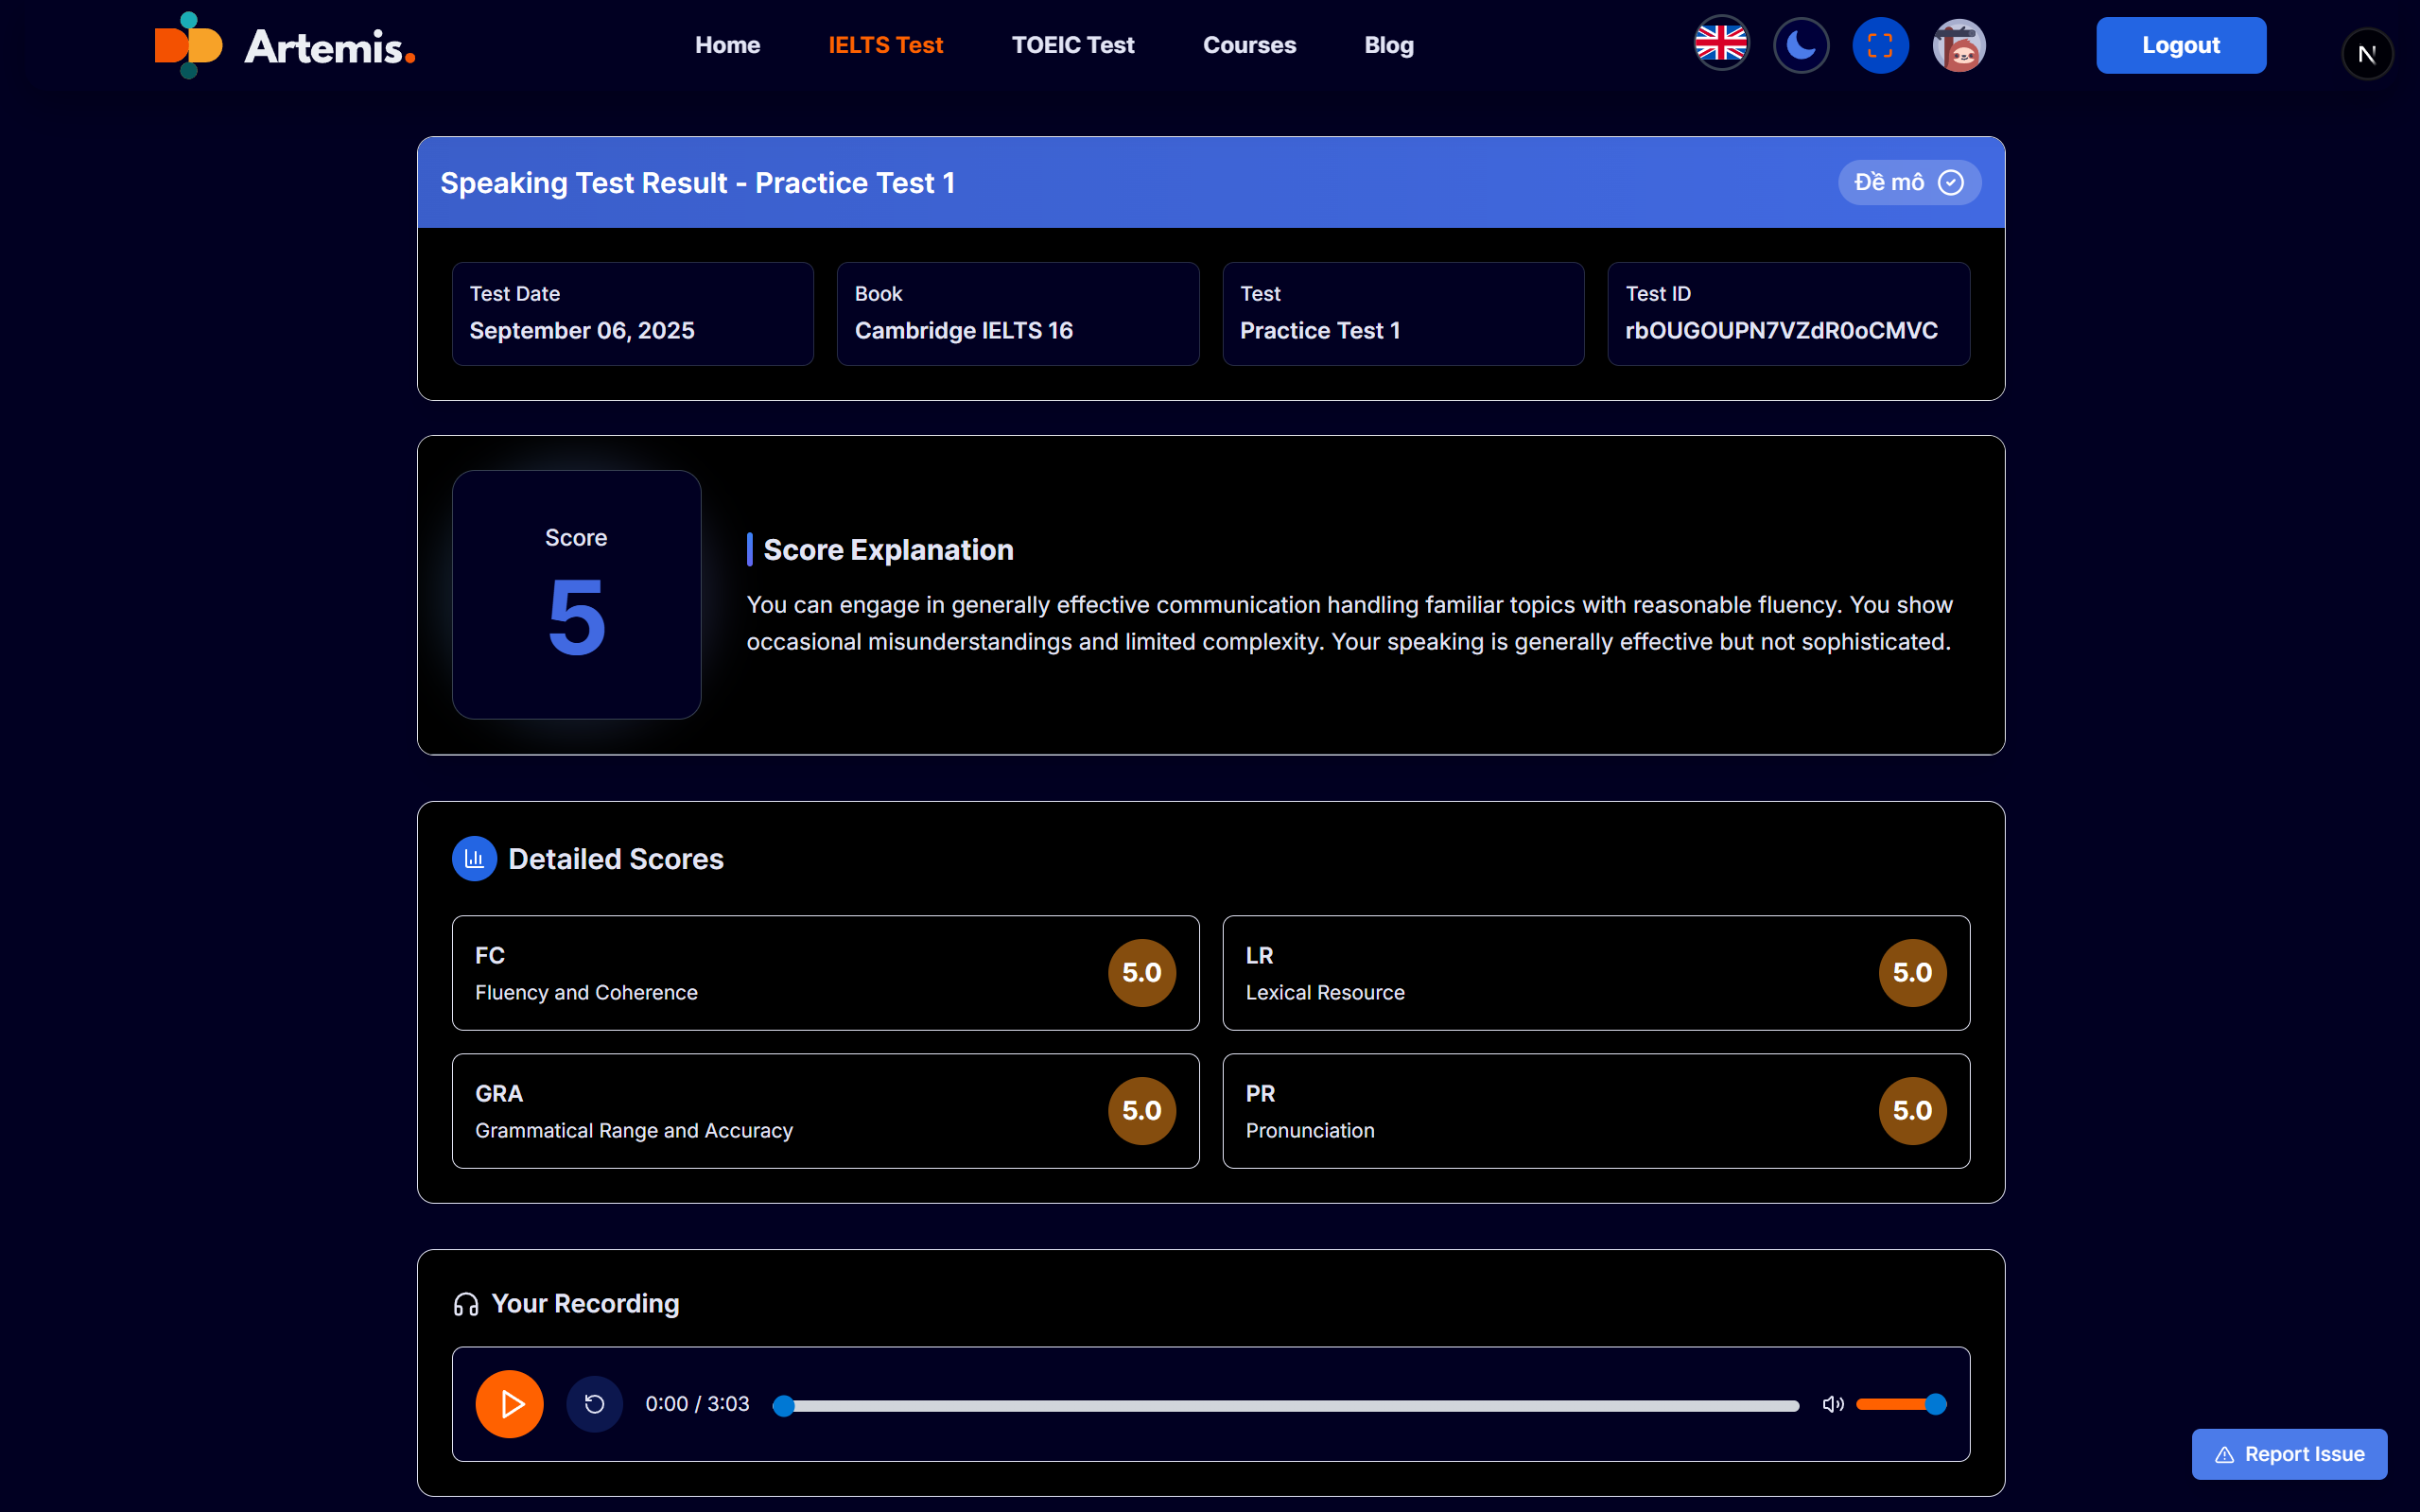Mute the recording volume speaker icon
Image resolution: width=2420 pixels, height=1512 pixels.
point(1832,1404)
